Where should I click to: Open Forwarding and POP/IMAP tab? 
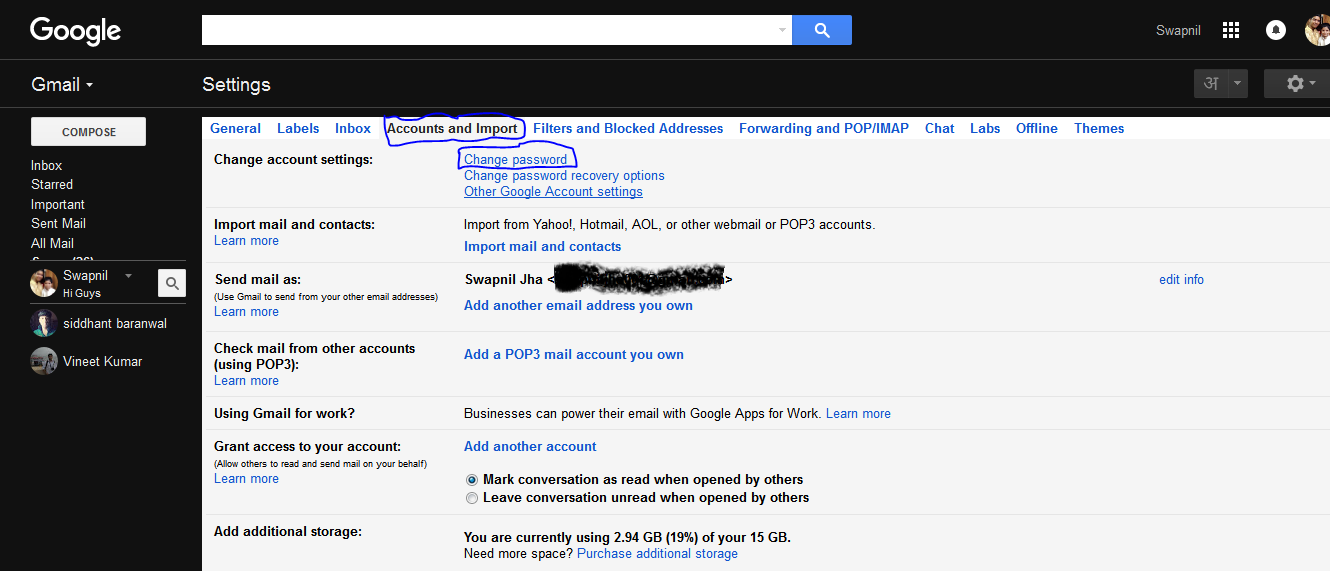tap(824, 128)
